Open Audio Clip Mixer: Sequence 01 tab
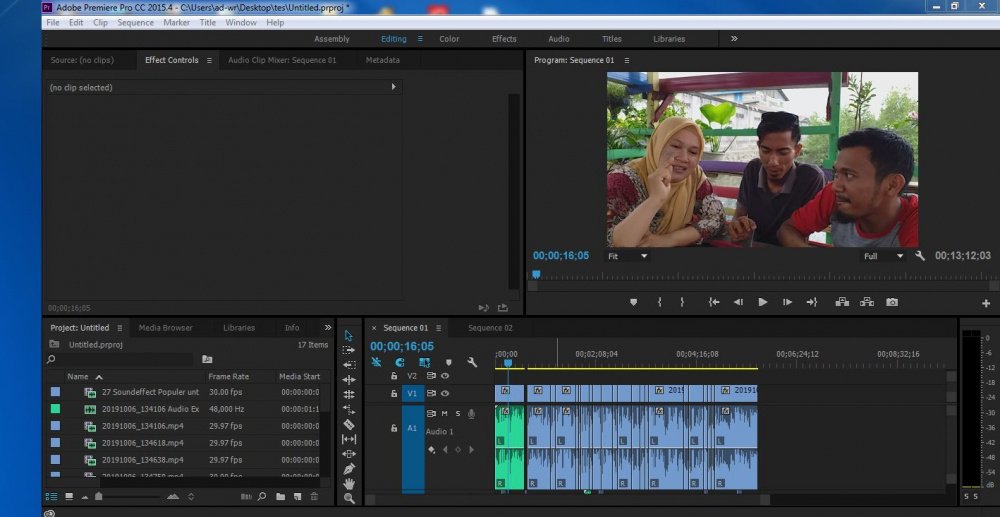The width and height of the screenshot is (1000, 517). 282,60
